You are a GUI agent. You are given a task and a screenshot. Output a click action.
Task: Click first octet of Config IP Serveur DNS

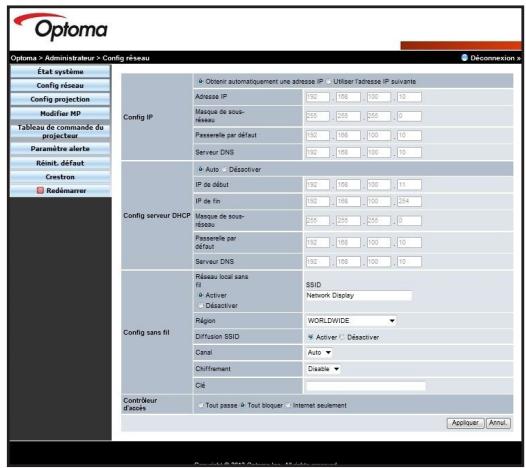317,153
